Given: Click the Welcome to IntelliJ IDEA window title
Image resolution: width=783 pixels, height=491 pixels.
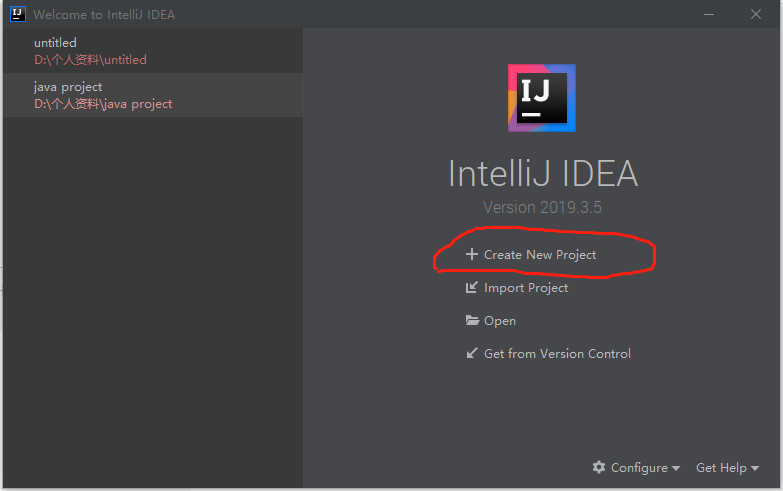Looking at the screenshot, I should pos(104,14).
